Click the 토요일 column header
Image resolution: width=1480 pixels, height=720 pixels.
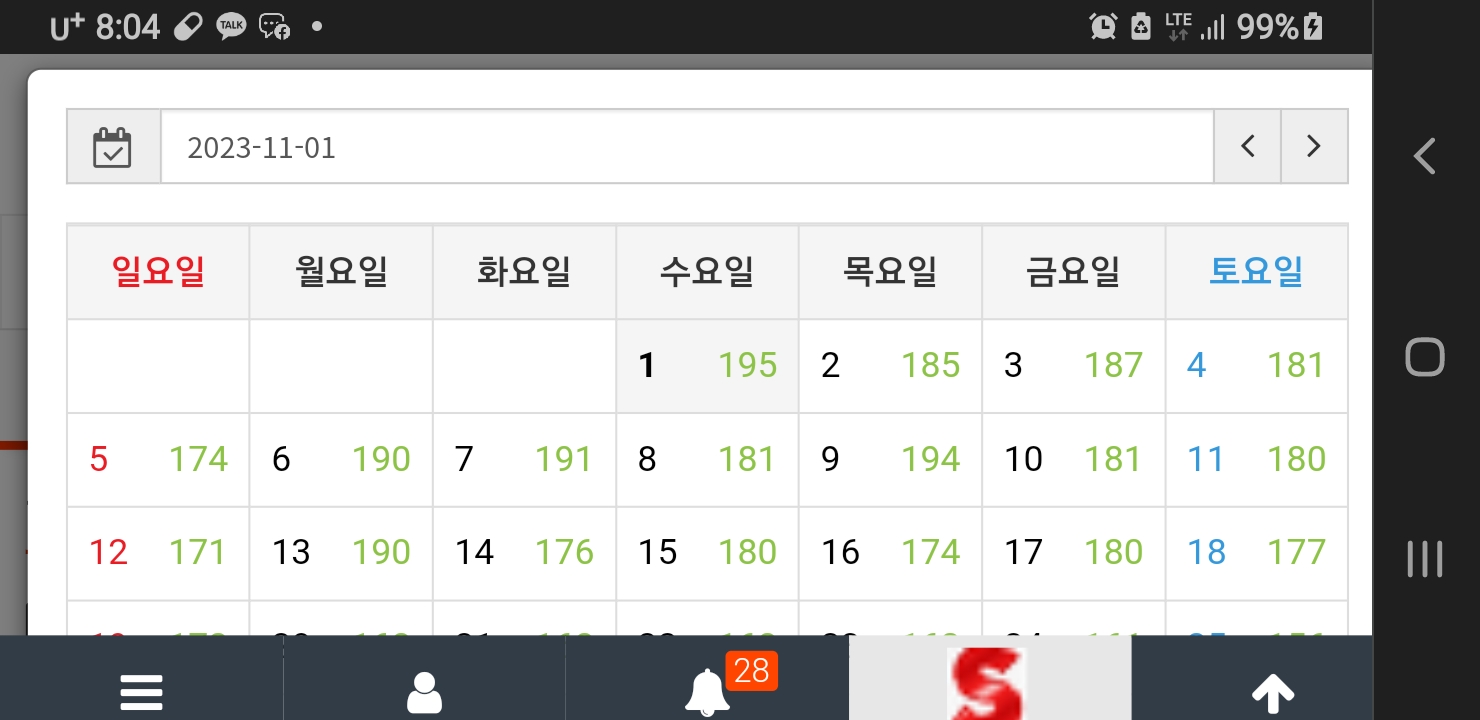[1256, 272]
